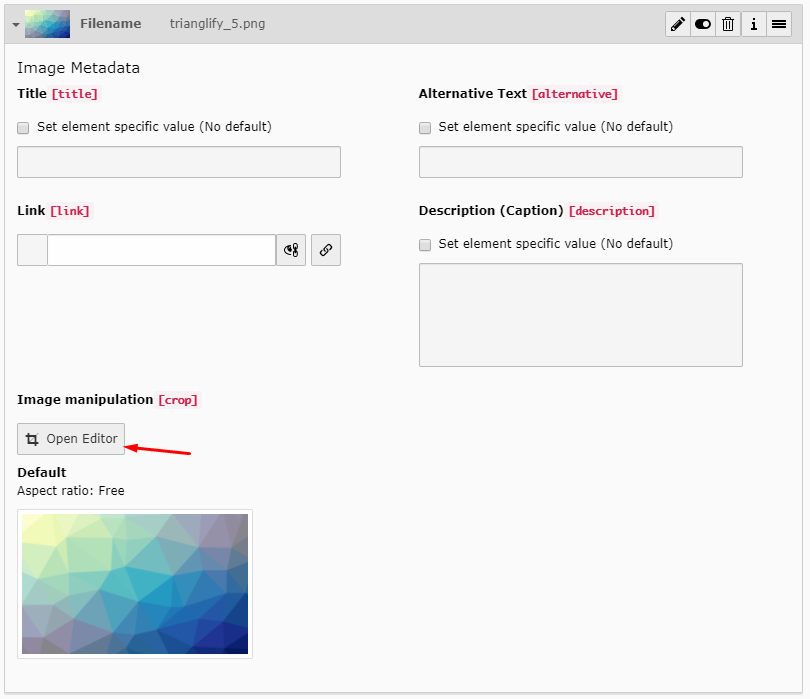Click the Alternative Text input field
The width and height of the screenshot is (810, 699).
point(580,162)
